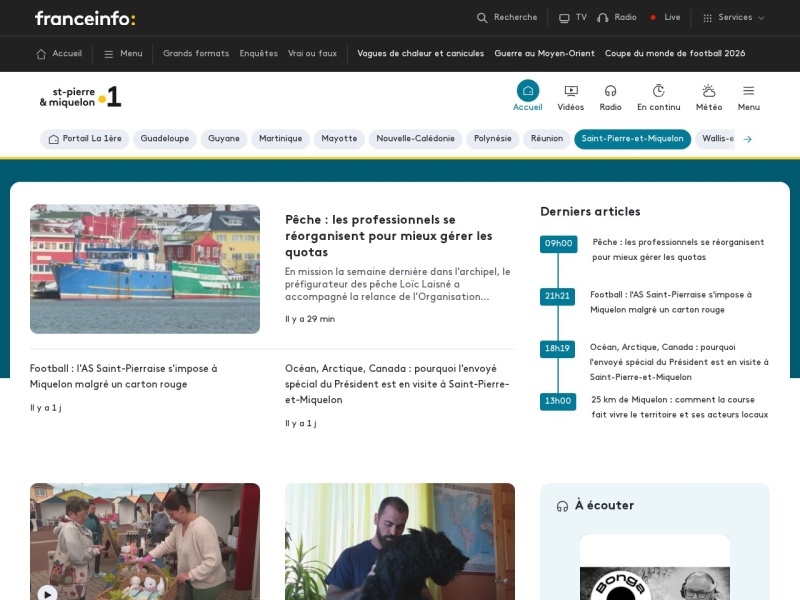
Task: Open Vrai ou faux link
Action: tap(312, 54)
